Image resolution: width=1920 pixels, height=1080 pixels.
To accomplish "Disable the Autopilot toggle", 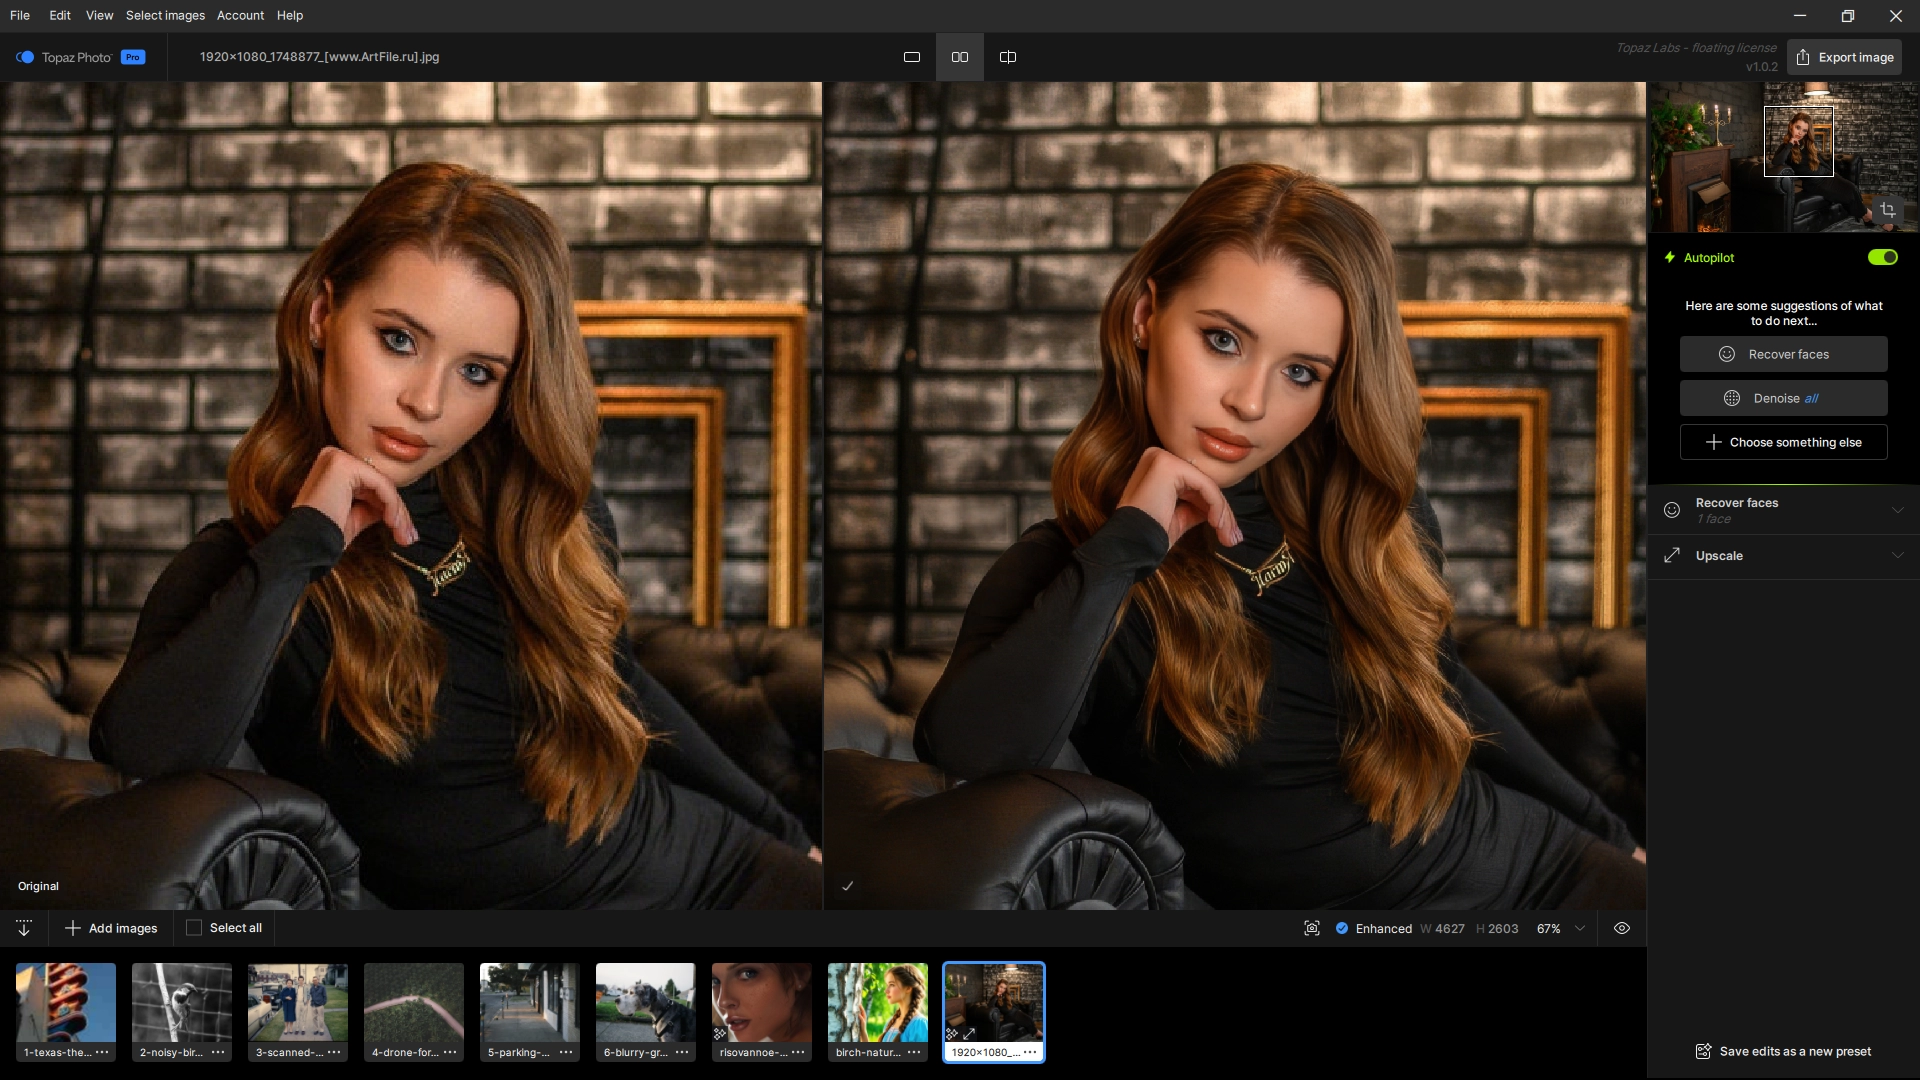I will [x=1882, y=257].
